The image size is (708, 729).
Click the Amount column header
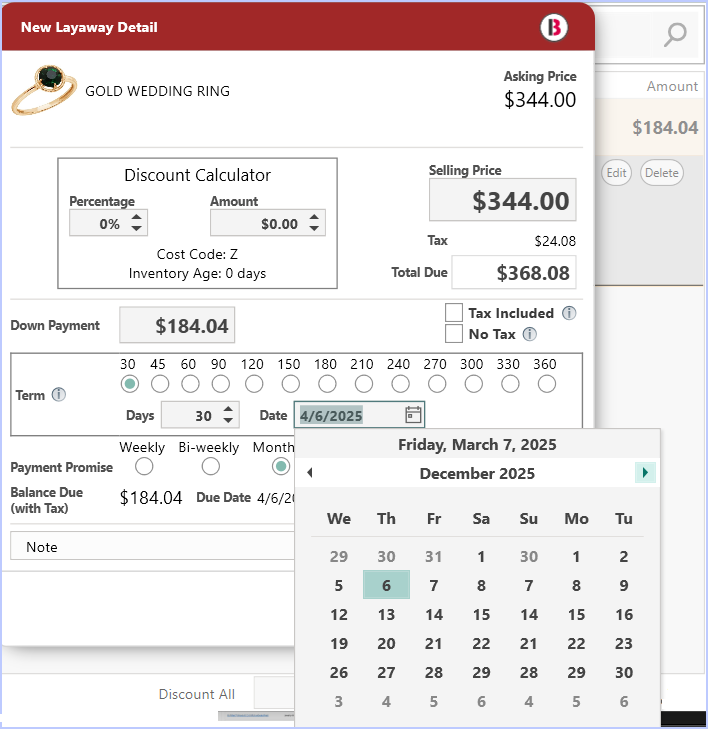click(x=672, y=86)
